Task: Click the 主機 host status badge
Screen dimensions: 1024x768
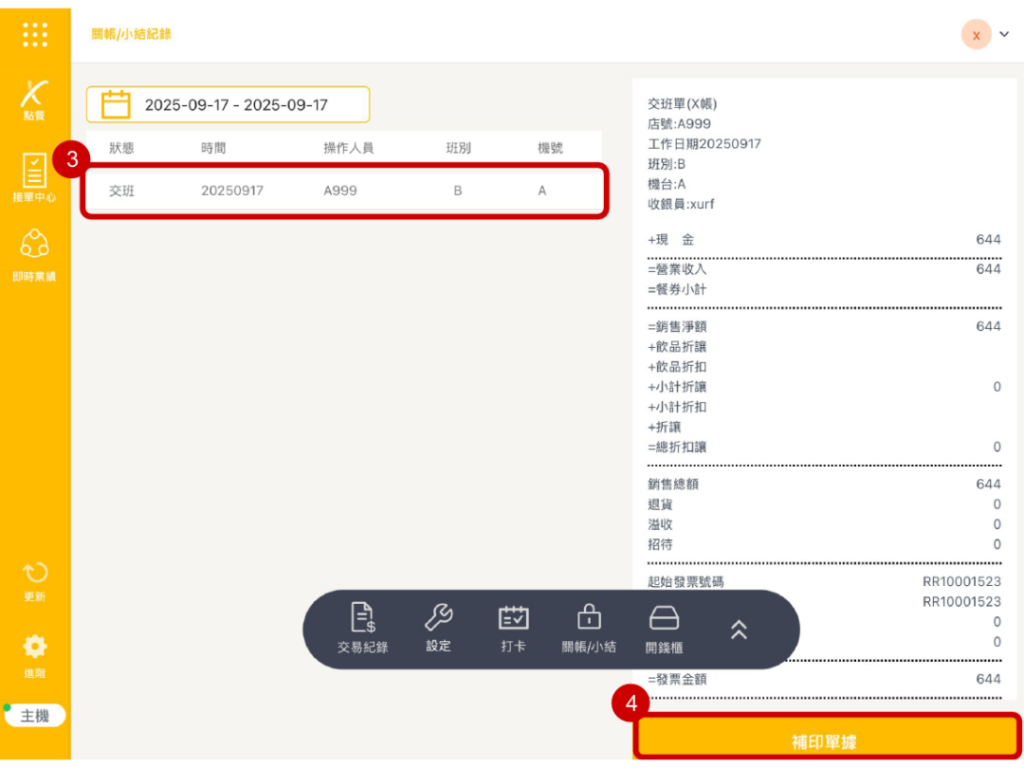Action: point(35,716)
